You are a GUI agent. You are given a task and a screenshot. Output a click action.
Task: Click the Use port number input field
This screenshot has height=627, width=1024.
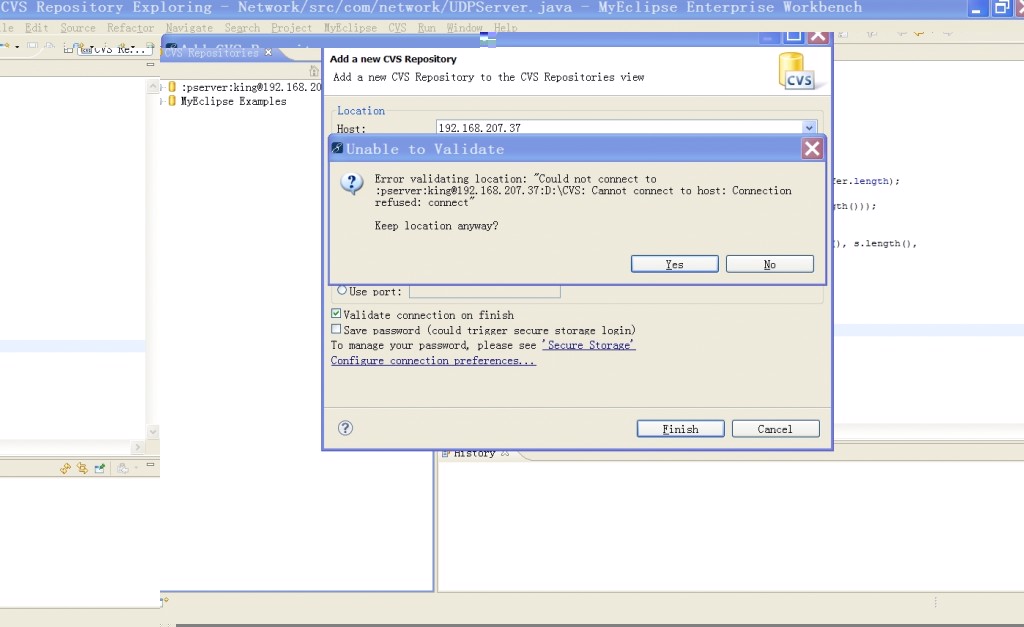[485, 291]
